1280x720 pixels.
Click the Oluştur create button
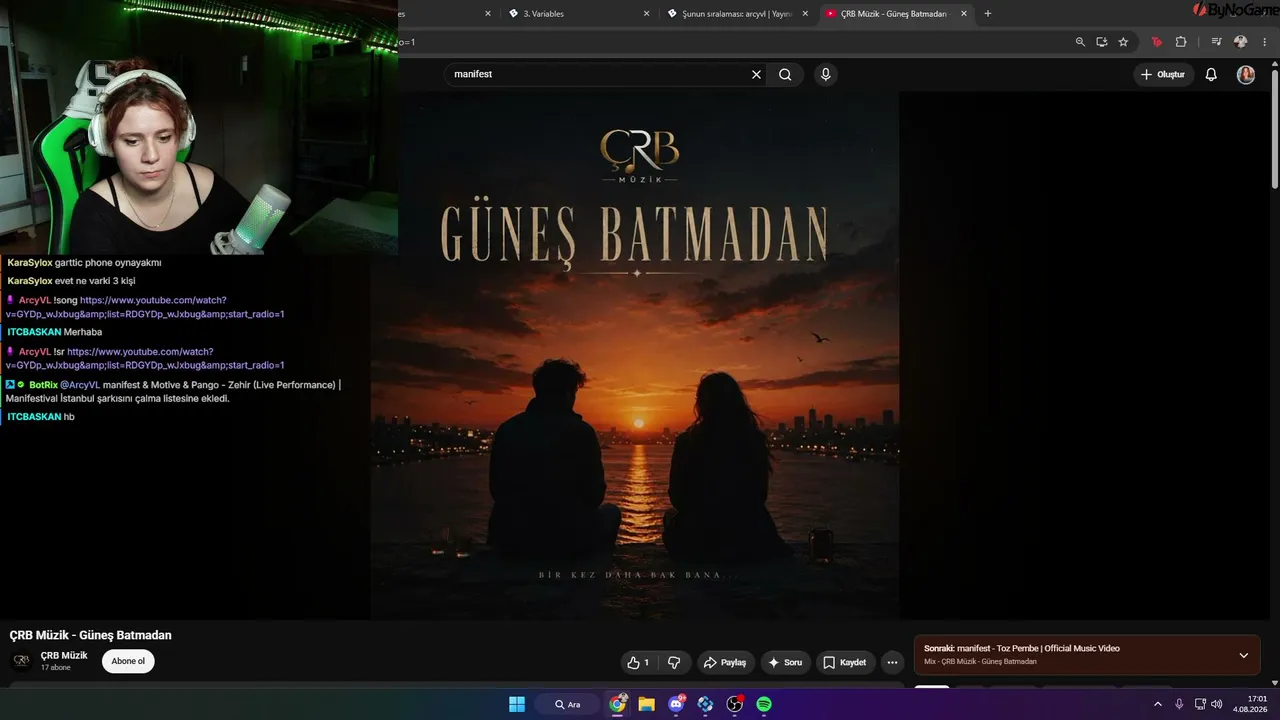1164,74
